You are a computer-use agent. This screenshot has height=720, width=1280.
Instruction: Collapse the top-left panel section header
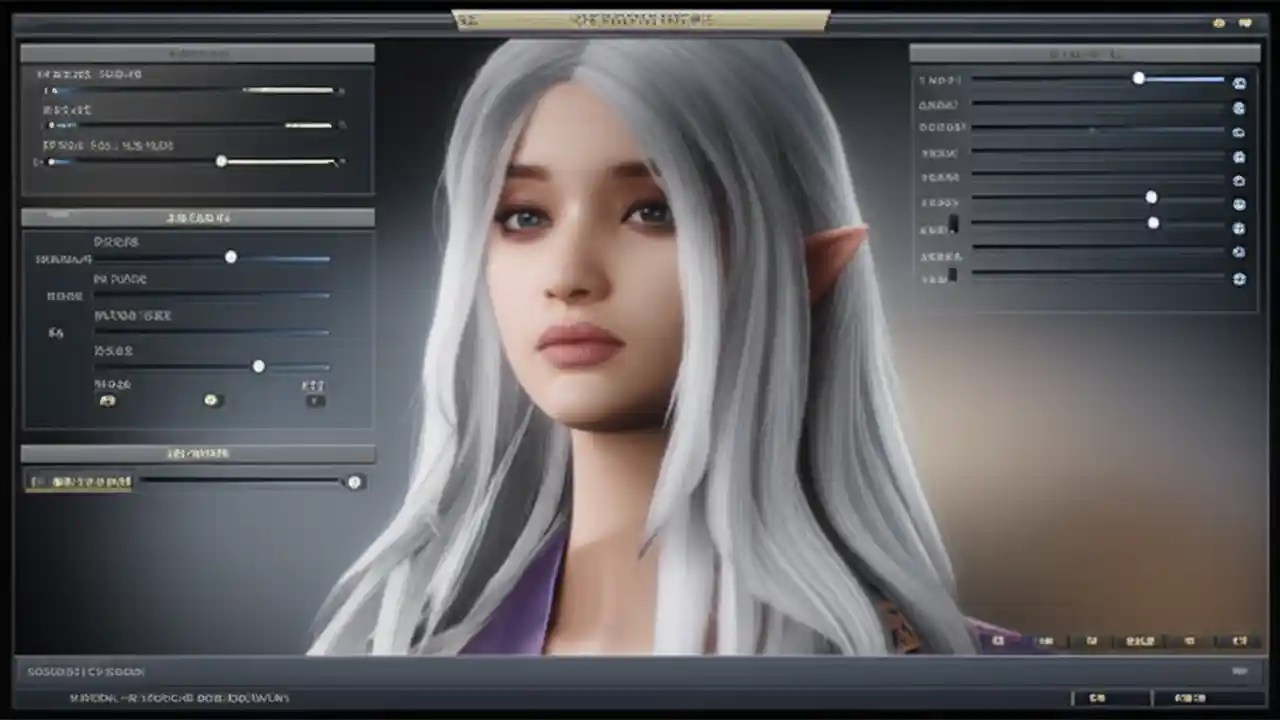196,54
